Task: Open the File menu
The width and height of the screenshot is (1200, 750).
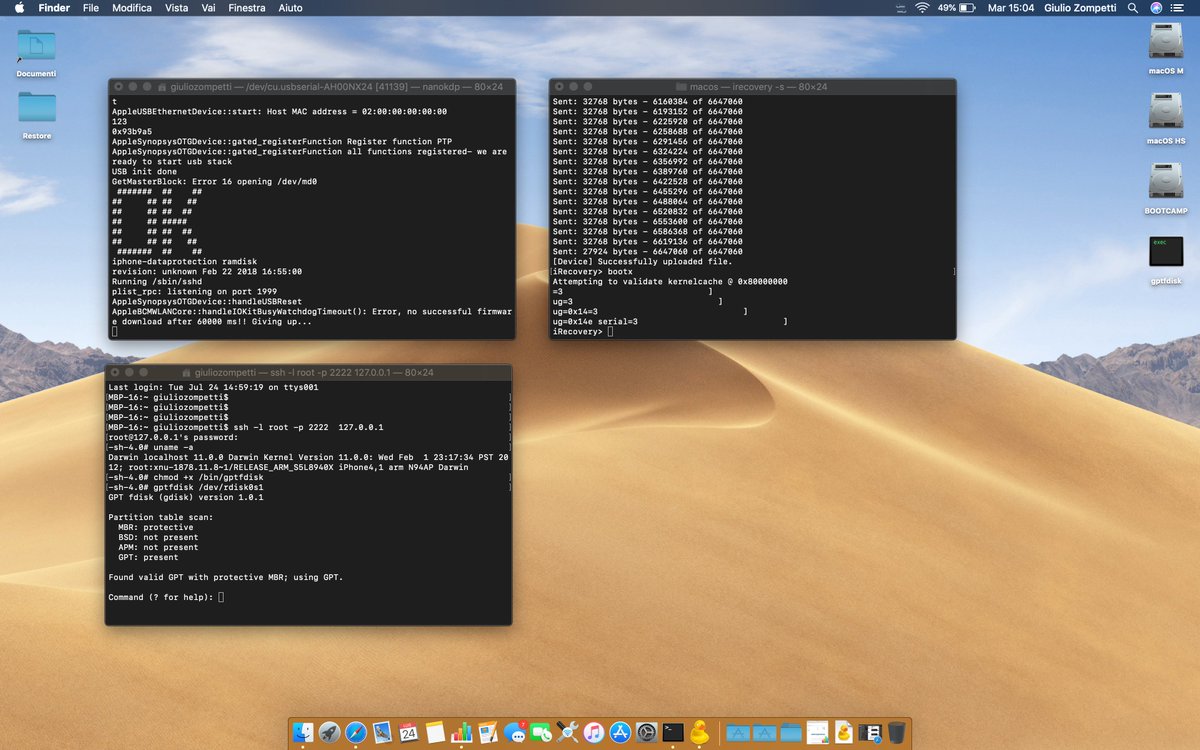Action: [91, 7]
